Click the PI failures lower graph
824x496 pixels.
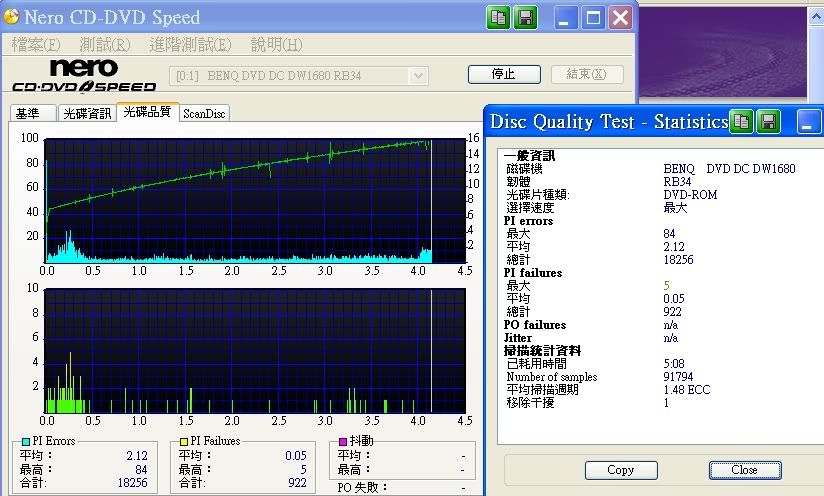click(x=255, y=350)
